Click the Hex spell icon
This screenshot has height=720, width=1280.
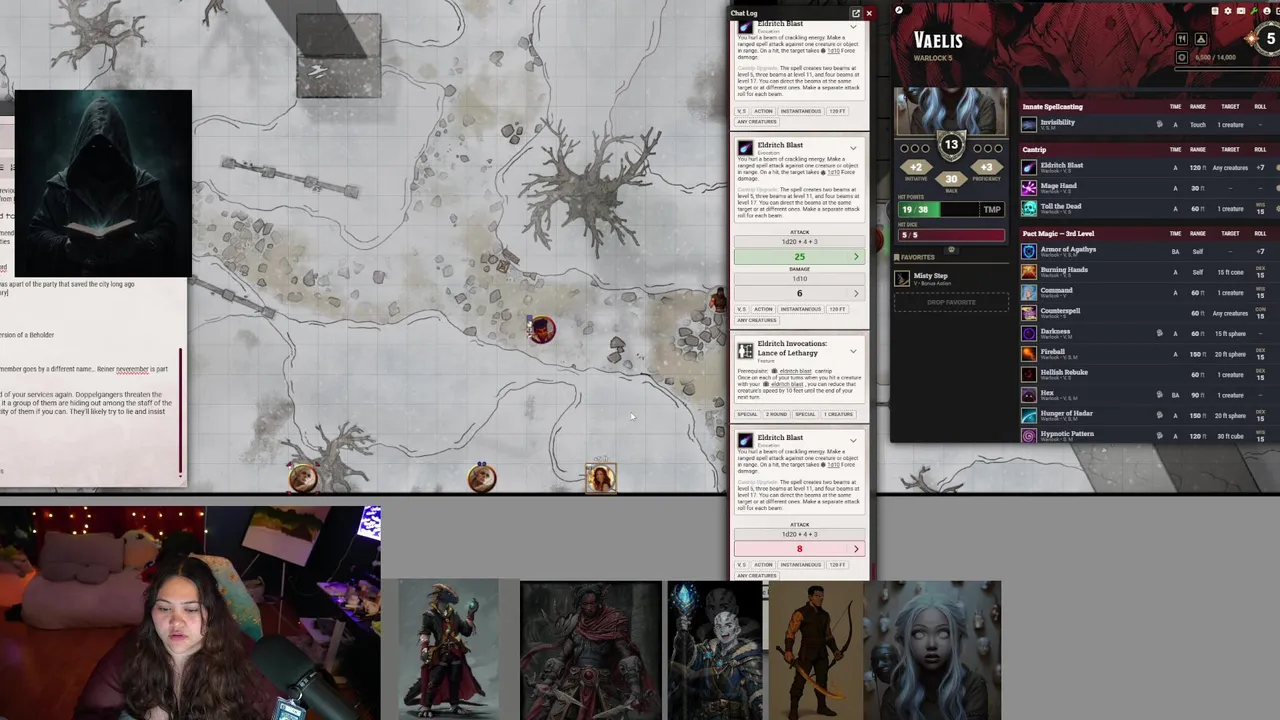point(1029,395)
